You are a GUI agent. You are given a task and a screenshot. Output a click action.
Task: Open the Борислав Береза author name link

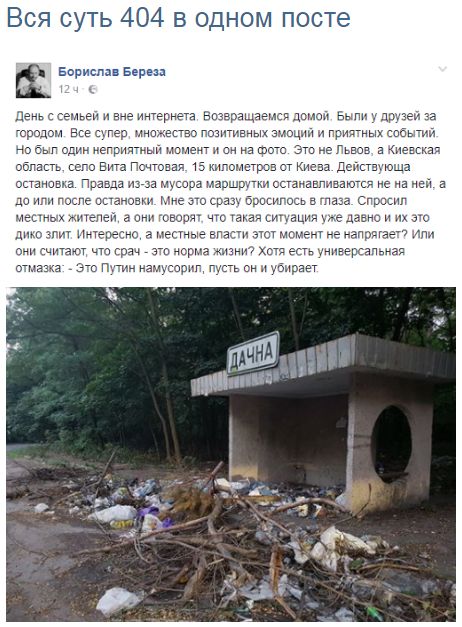click(112, 72)
